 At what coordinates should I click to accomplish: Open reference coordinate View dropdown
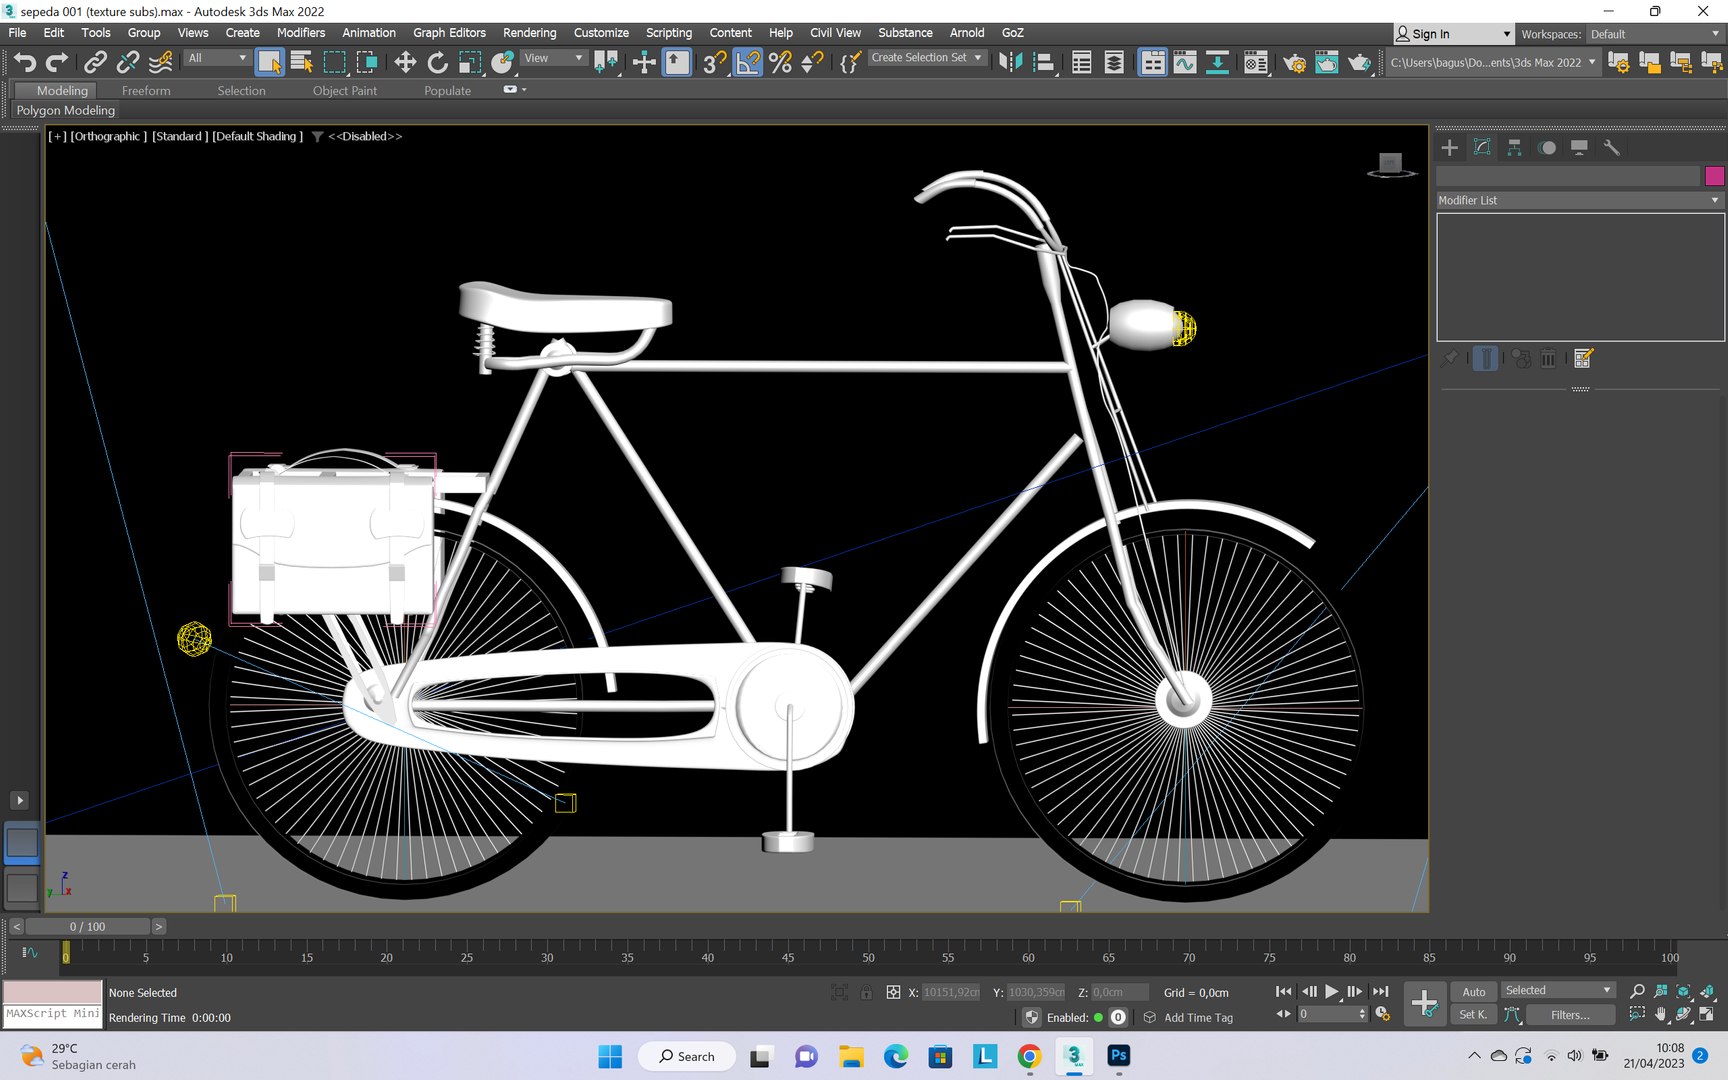(x=554, y=58)
